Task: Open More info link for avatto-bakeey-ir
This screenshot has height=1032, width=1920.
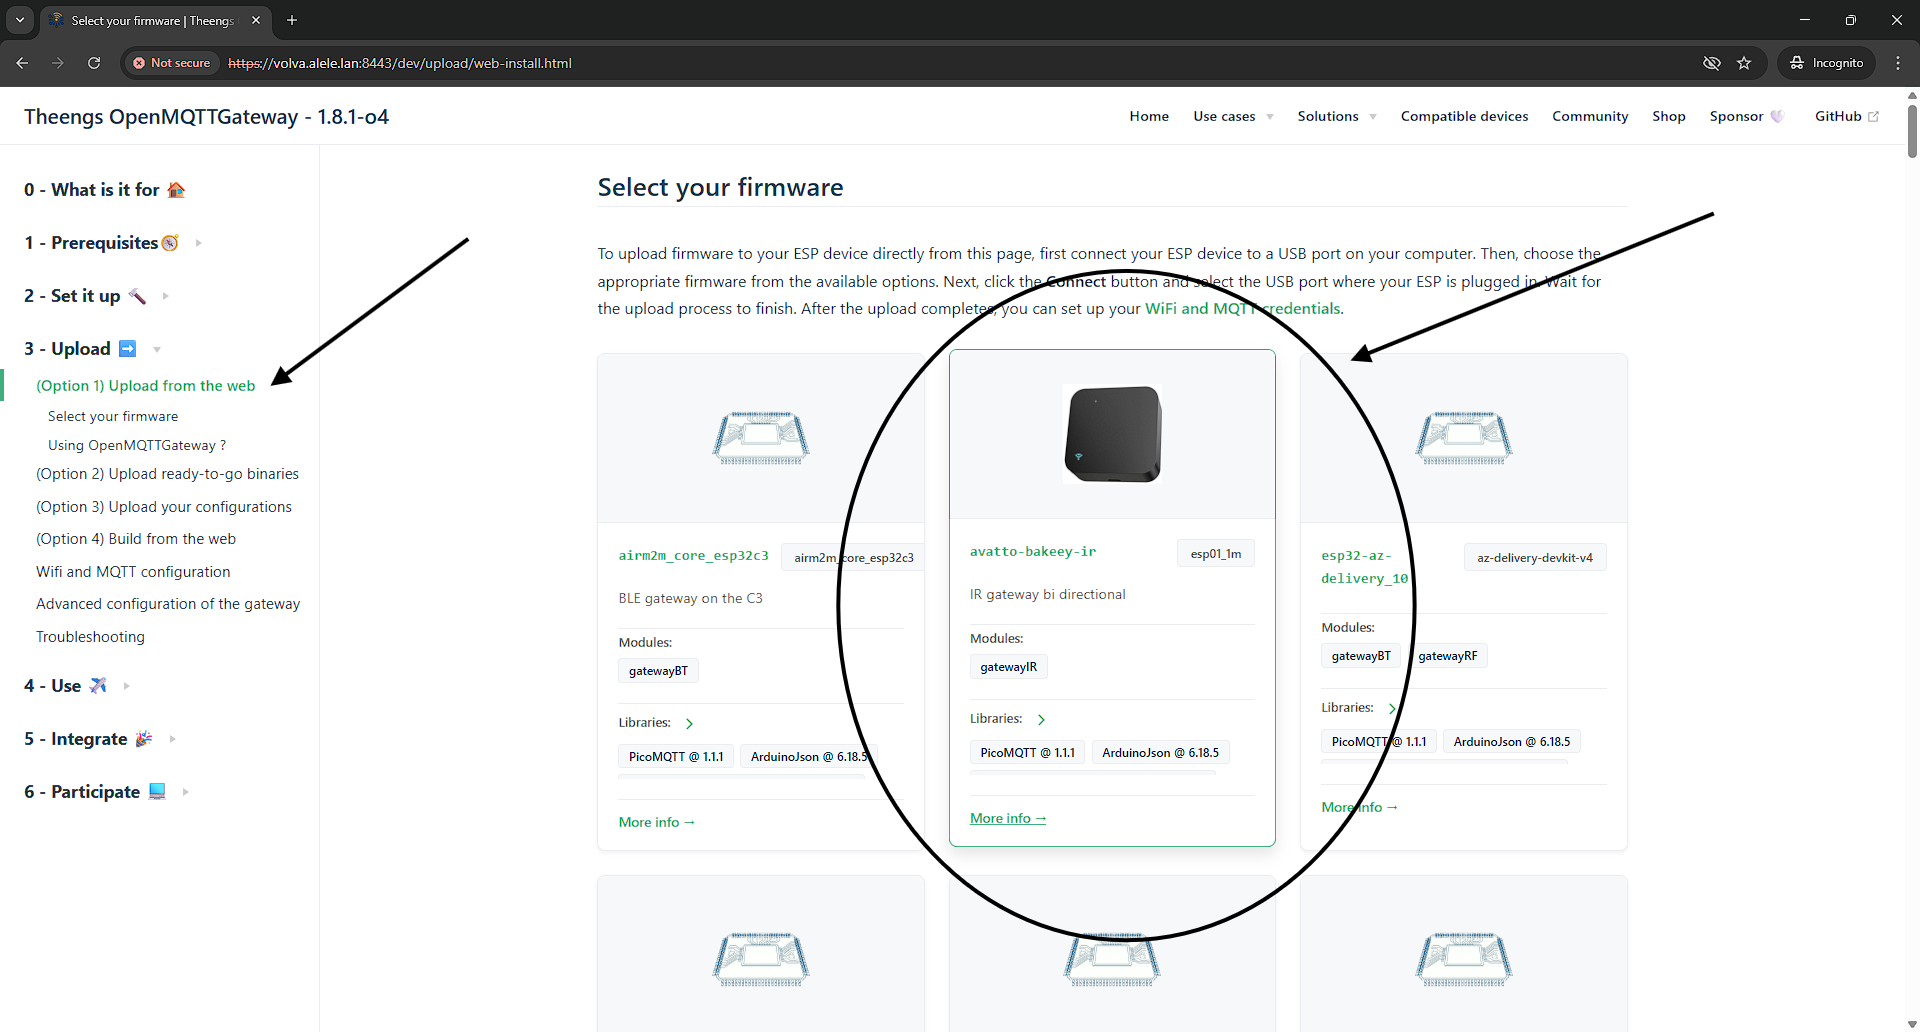Action: (1007, 819)
